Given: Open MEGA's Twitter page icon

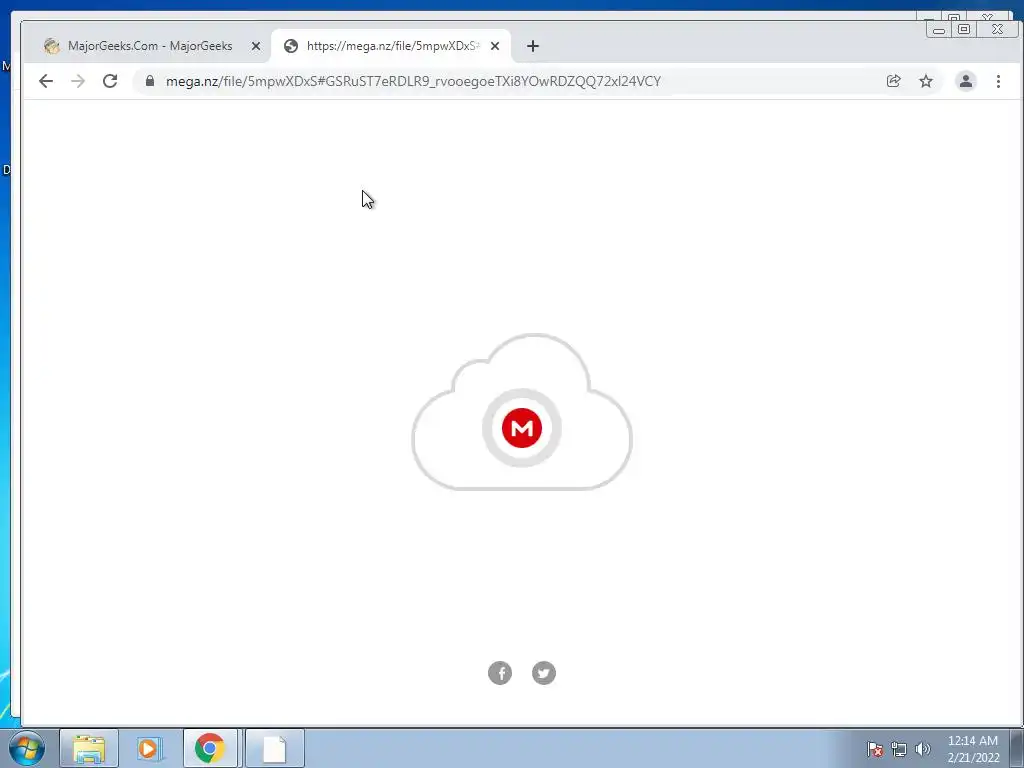Looking at the screenshot, I should (543, 673).
